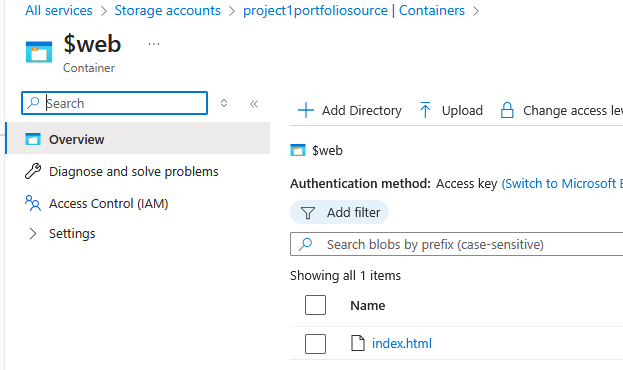Screen dimensions: 623x370
Task: Focus the sidebar Search field
Action: coord(114,103)
